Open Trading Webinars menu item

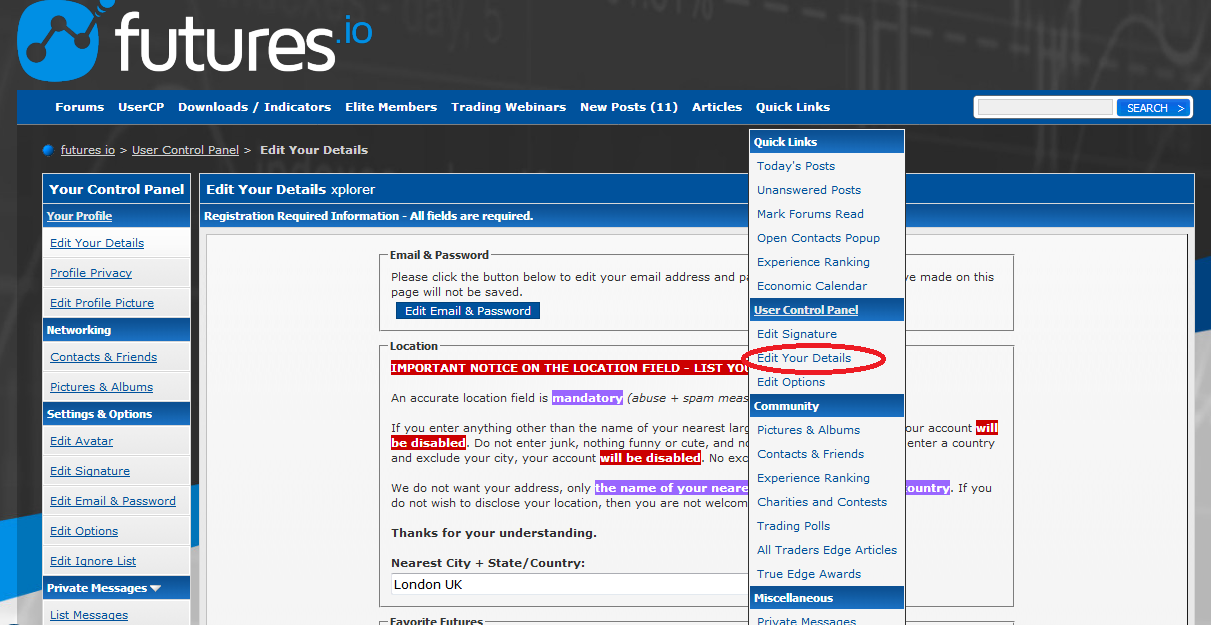pos(508,107)
